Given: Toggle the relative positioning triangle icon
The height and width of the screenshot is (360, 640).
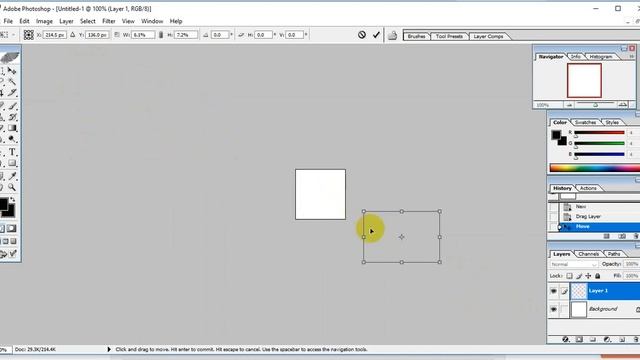Looking at the screenshot, I should click(x=73, y=35).
